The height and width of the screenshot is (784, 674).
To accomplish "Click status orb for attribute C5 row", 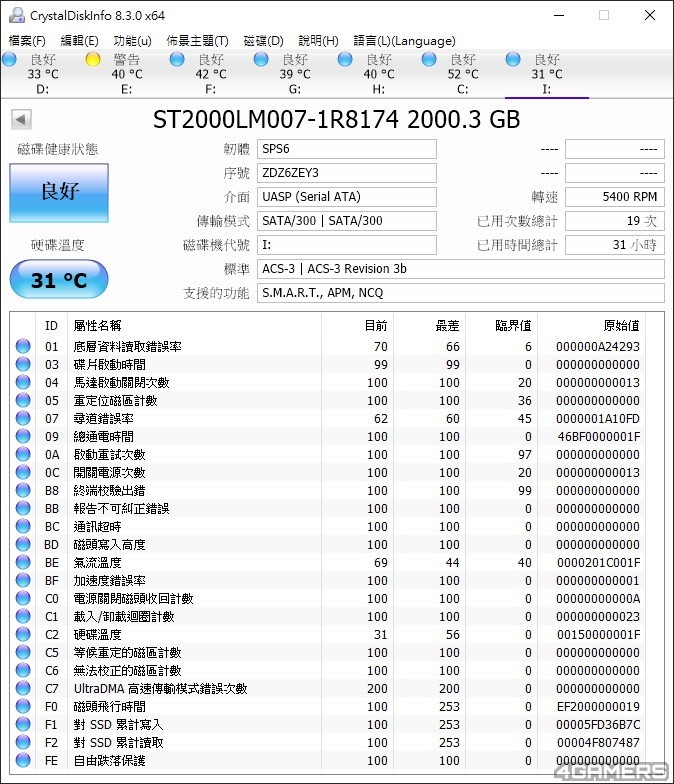I will pyautogui.click(x=23, y=652).
